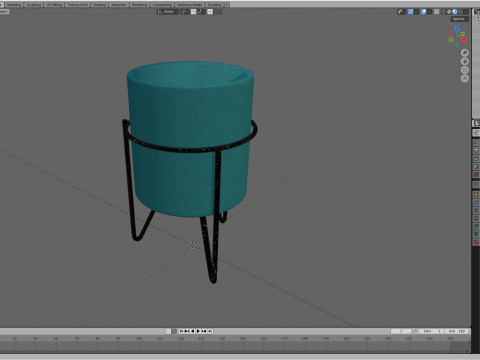Click the zoom view magnifier button
The width and height of the screenshot is (480, 360).
[x=465, y=53]
